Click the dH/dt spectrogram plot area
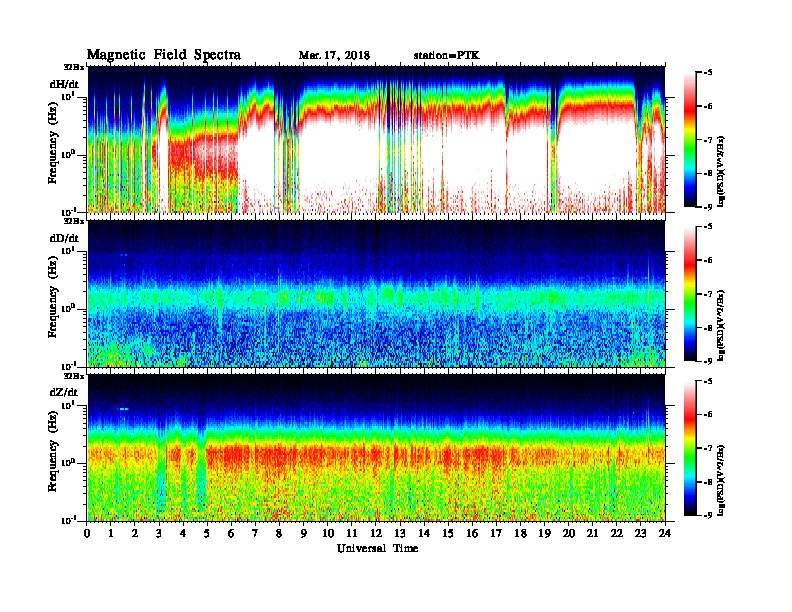Viewport: 792px width, 612px height. click(376, 139)
